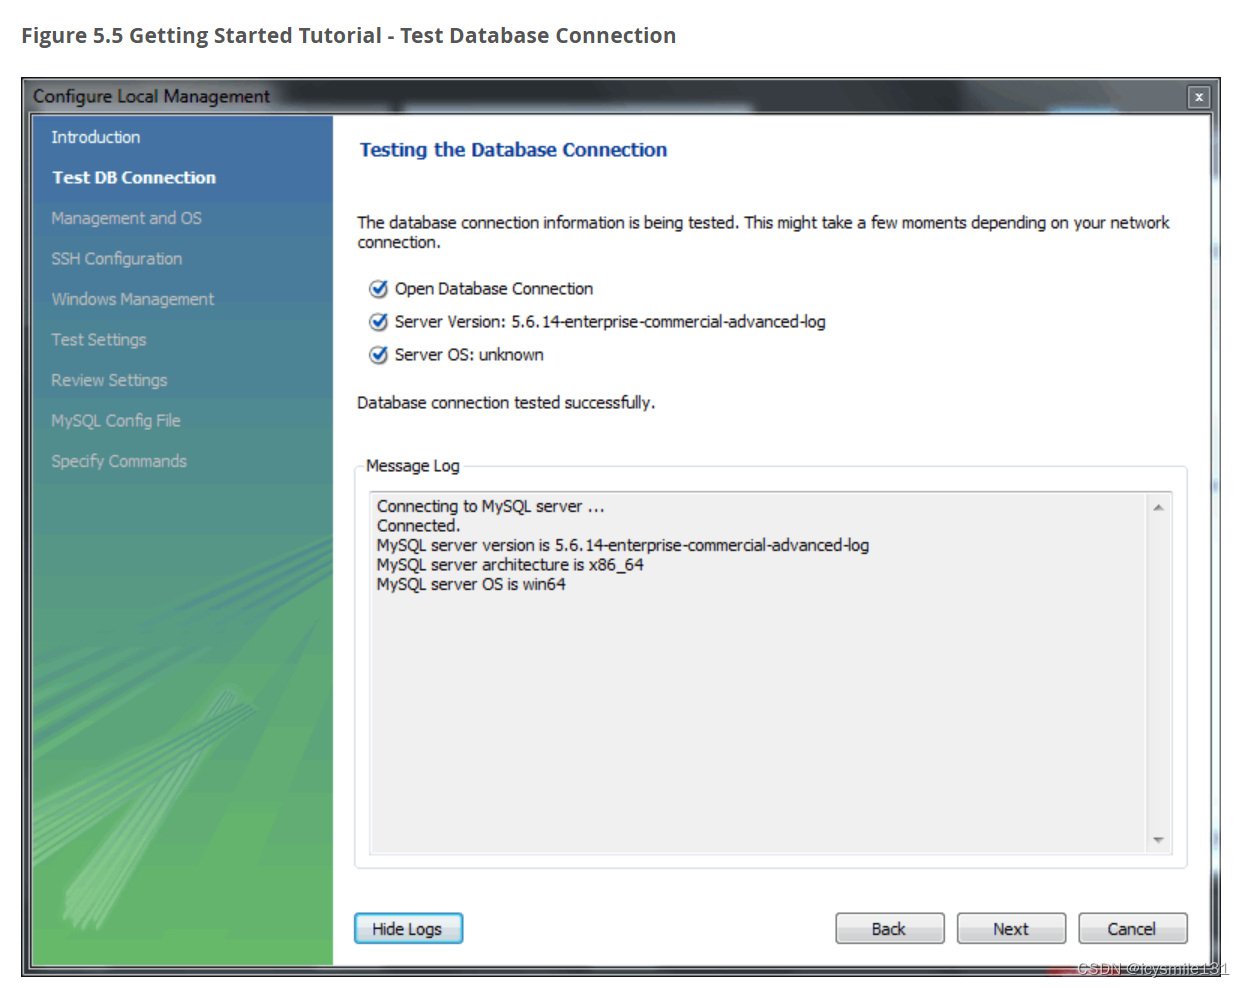Viewport: 1245px width, 988px height.
Task: Click the message log scroll down arrow
Action: point(1158,840)
